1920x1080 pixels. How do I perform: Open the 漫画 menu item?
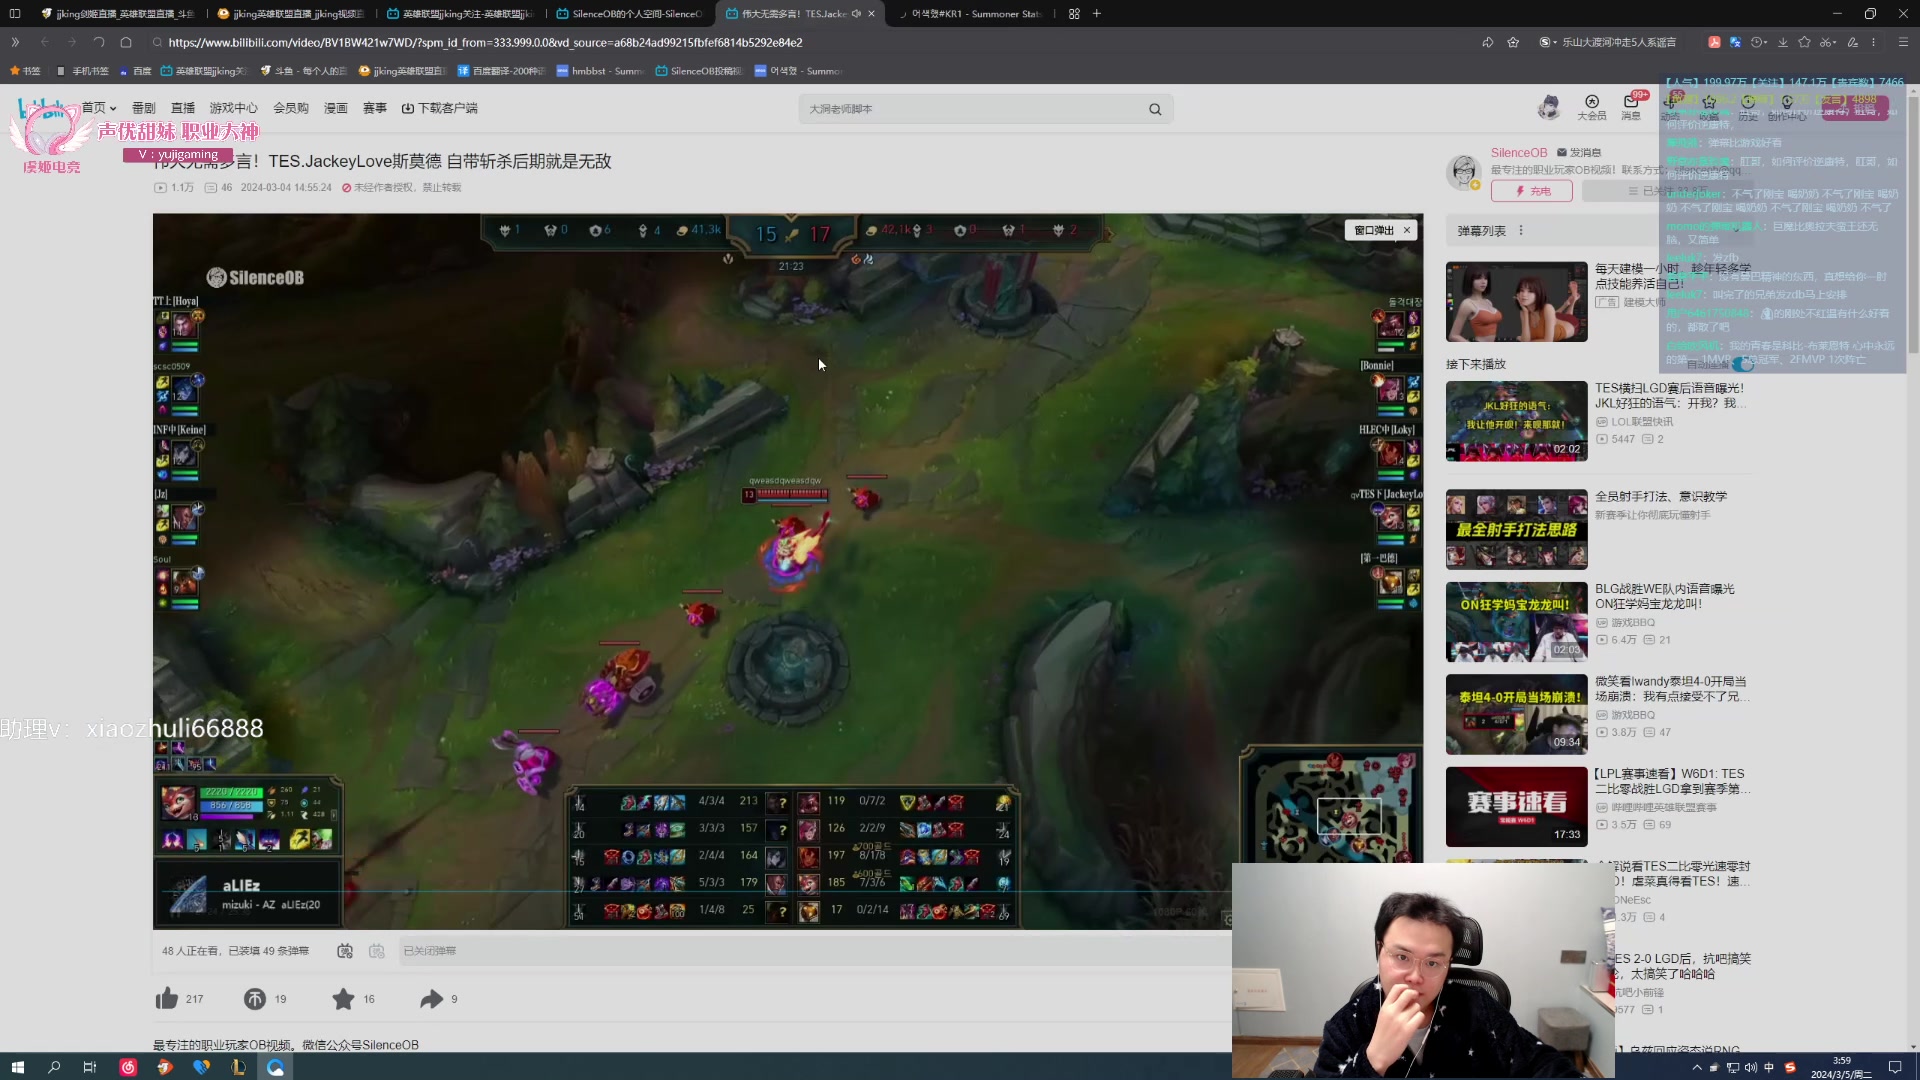coord(336,108)
